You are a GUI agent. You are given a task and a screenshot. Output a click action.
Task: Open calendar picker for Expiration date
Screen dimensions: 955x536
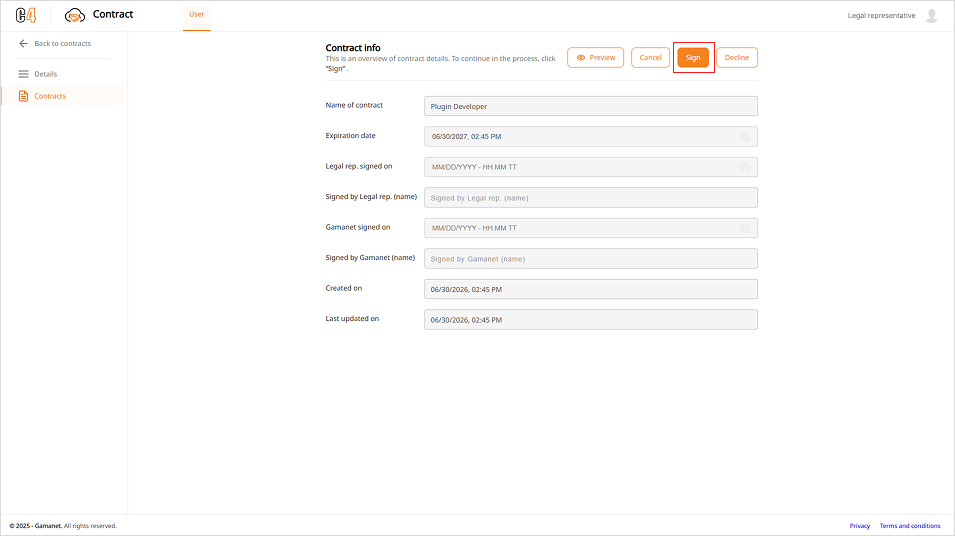[x=744, y=136]
